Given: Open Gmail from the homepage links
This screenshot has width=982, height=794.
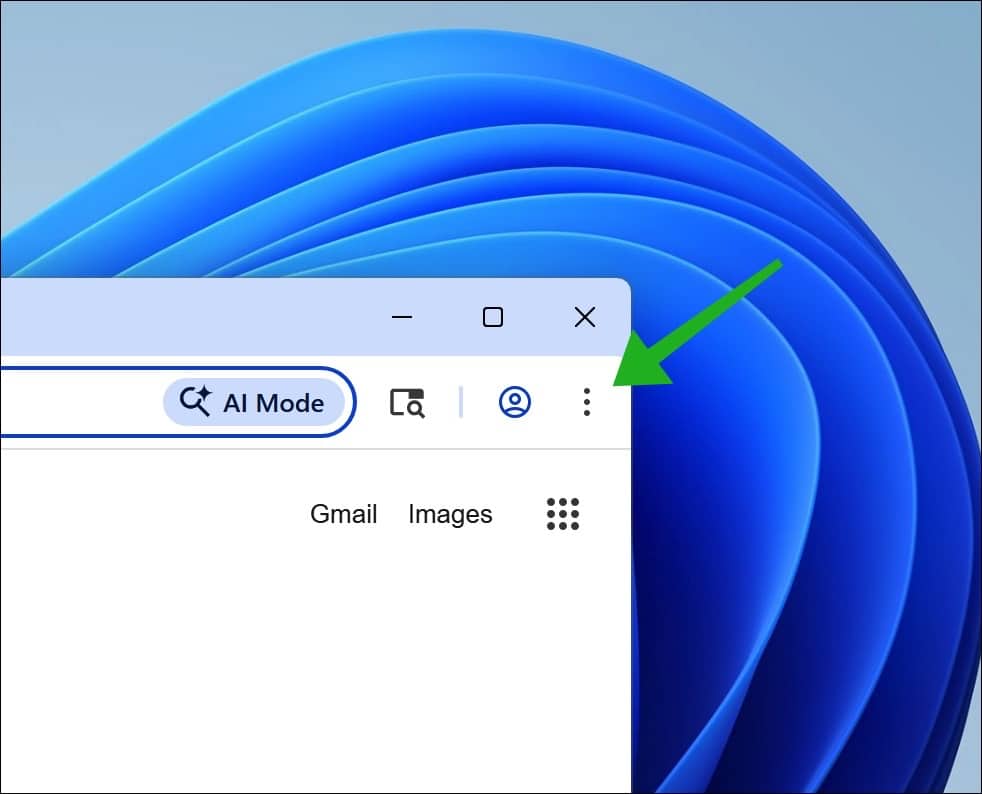Looking at the screenshot, I should (343, 513).
